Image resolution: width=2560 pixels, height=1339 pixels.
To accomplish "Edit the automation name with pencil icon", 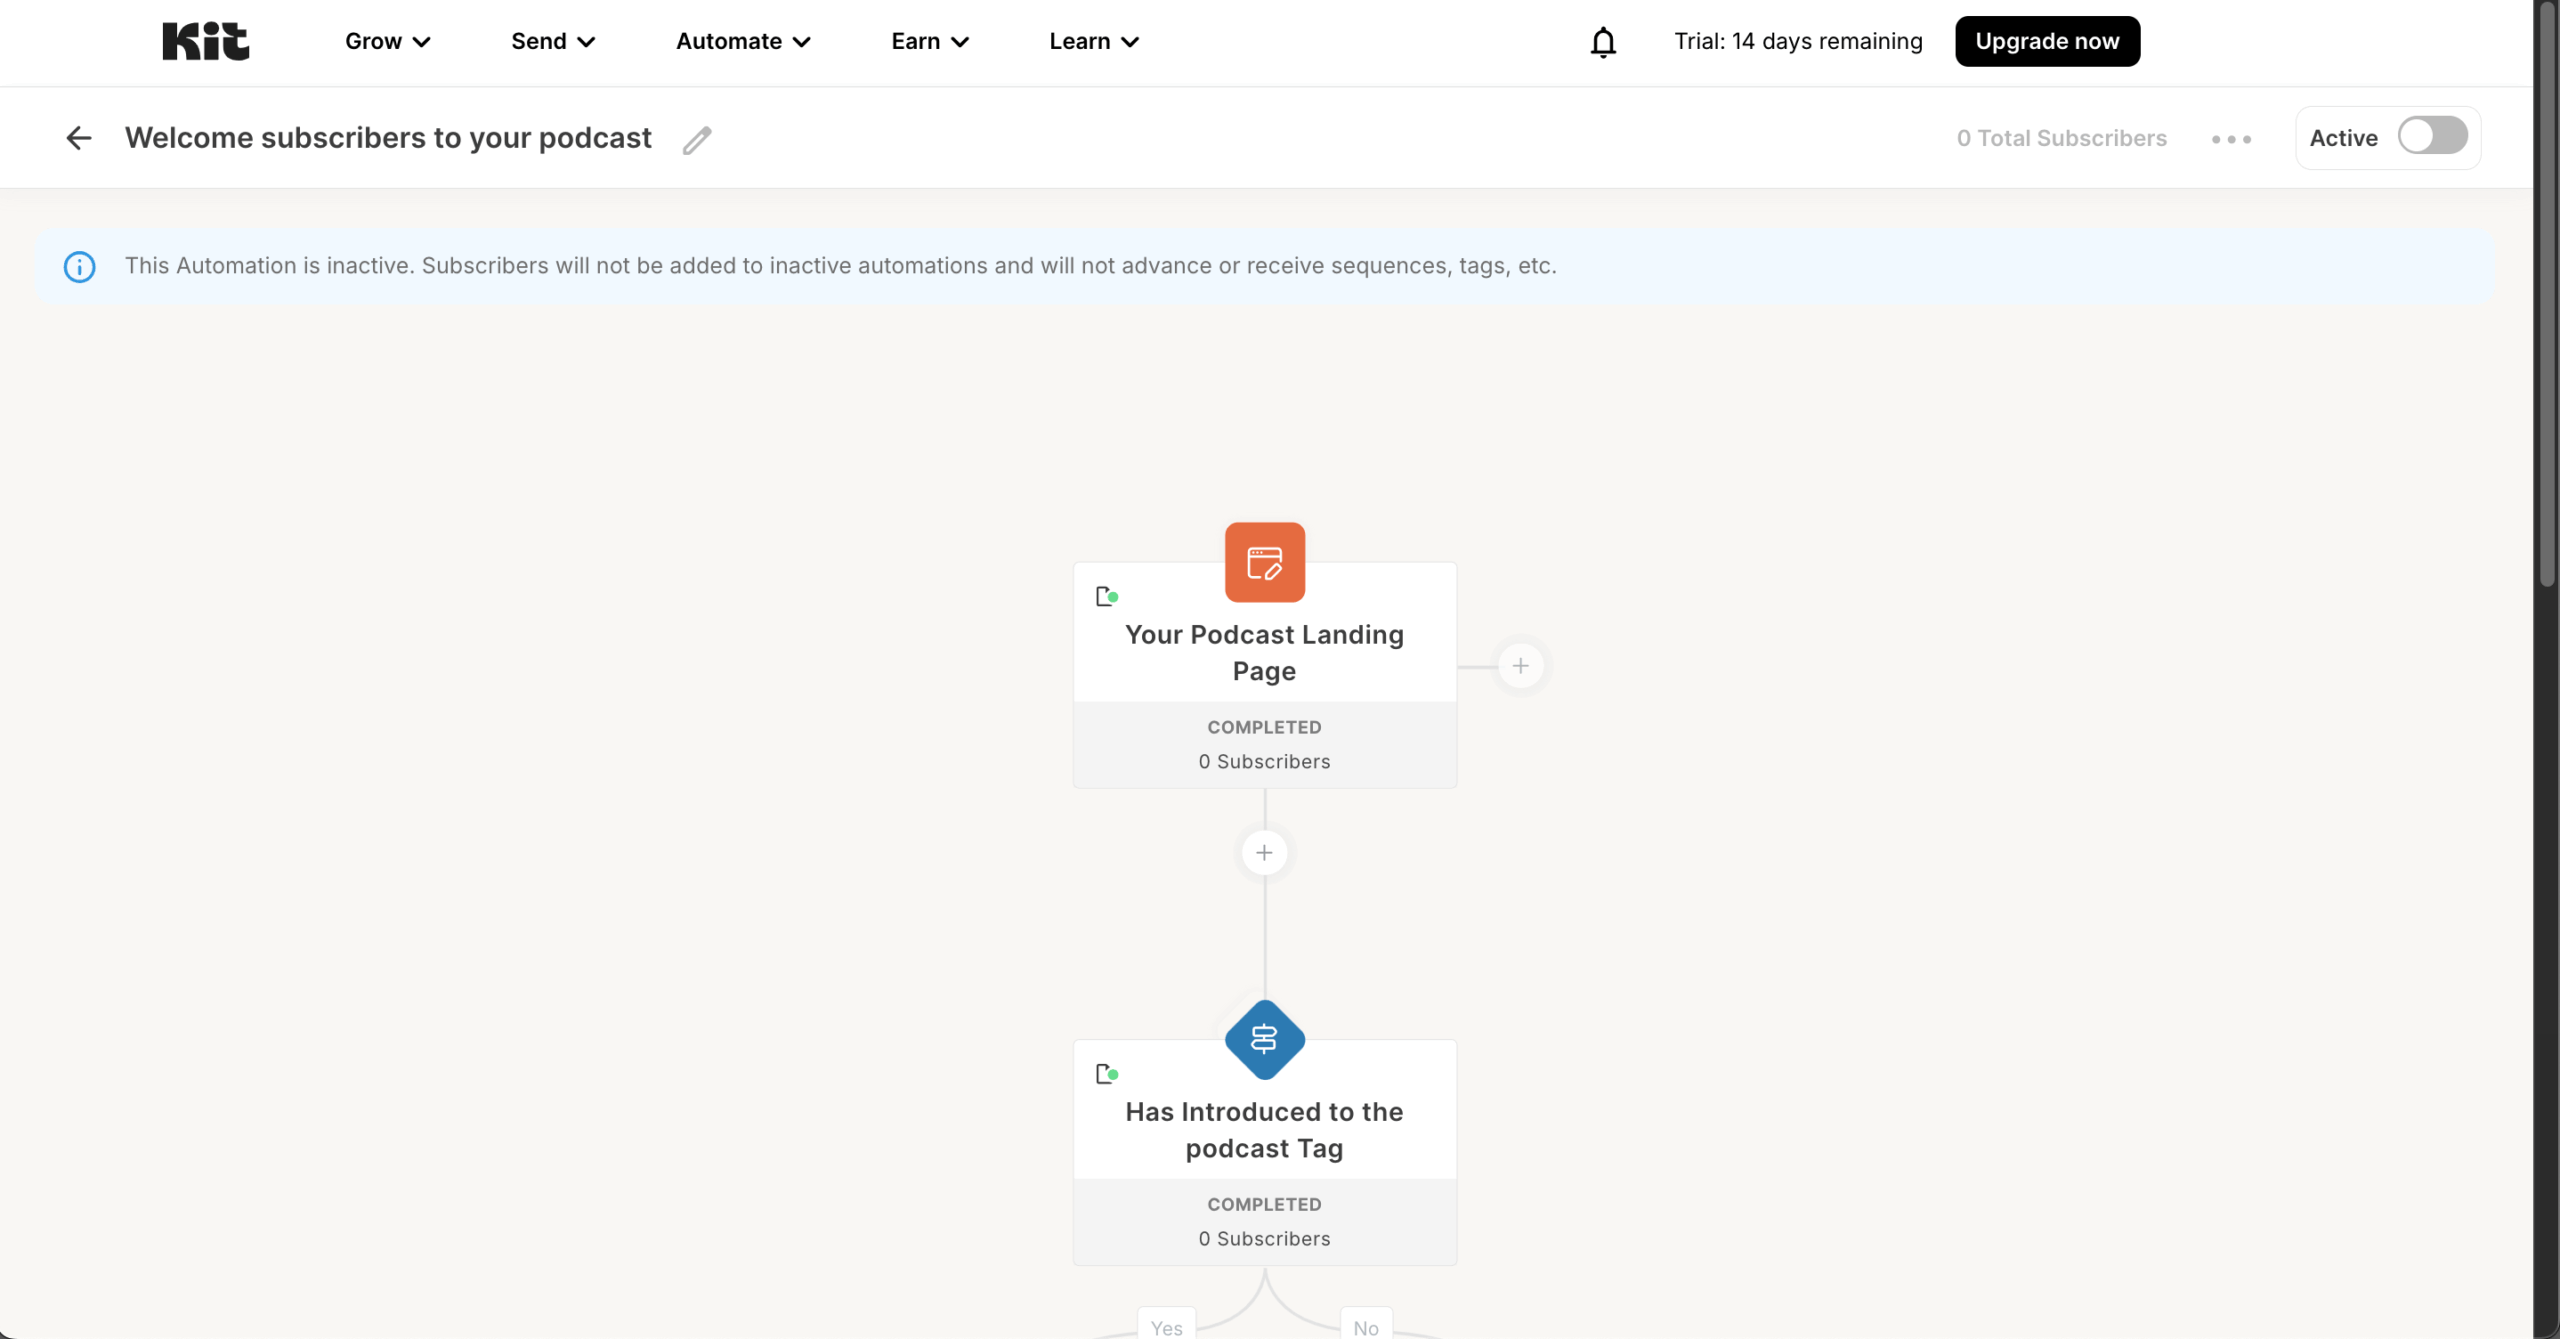I will click(x=697, y=140).
